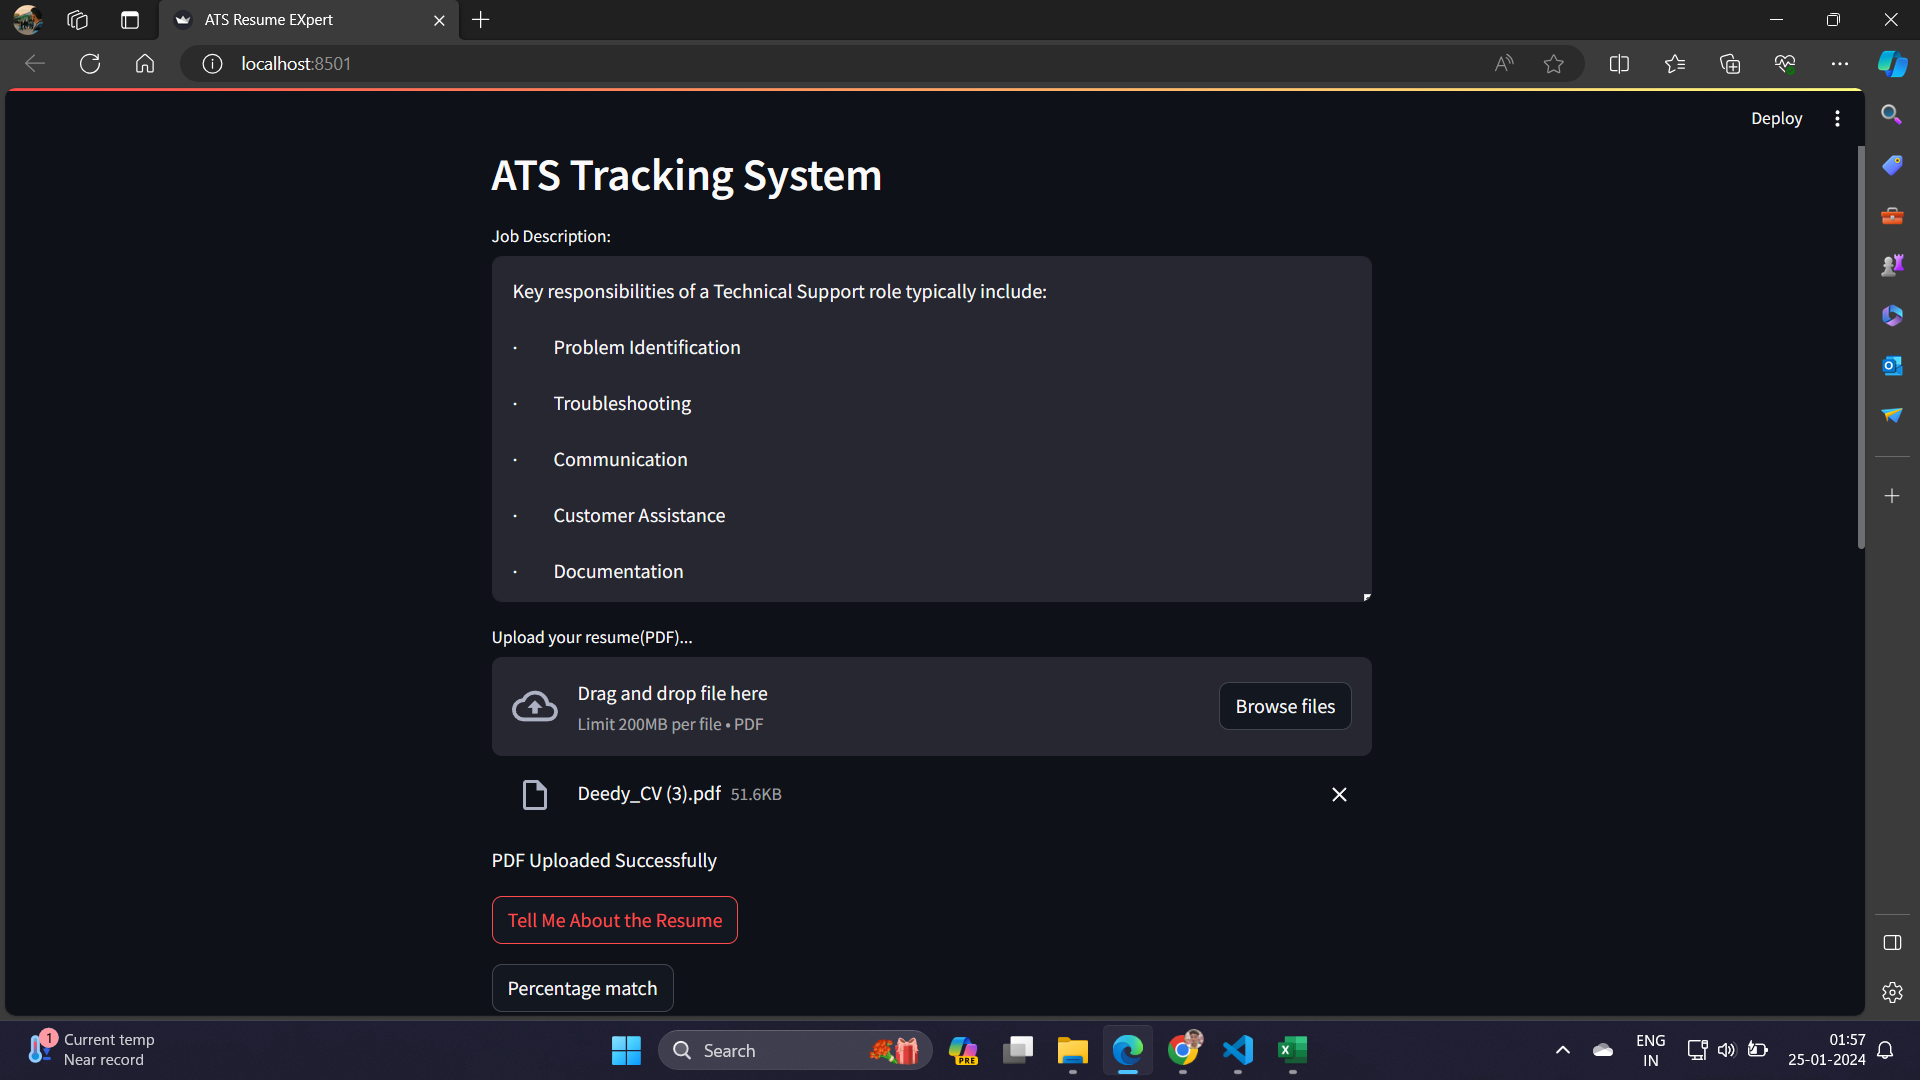Click the Deploy button
1920x1080 pixels.
pos(1776,118)
